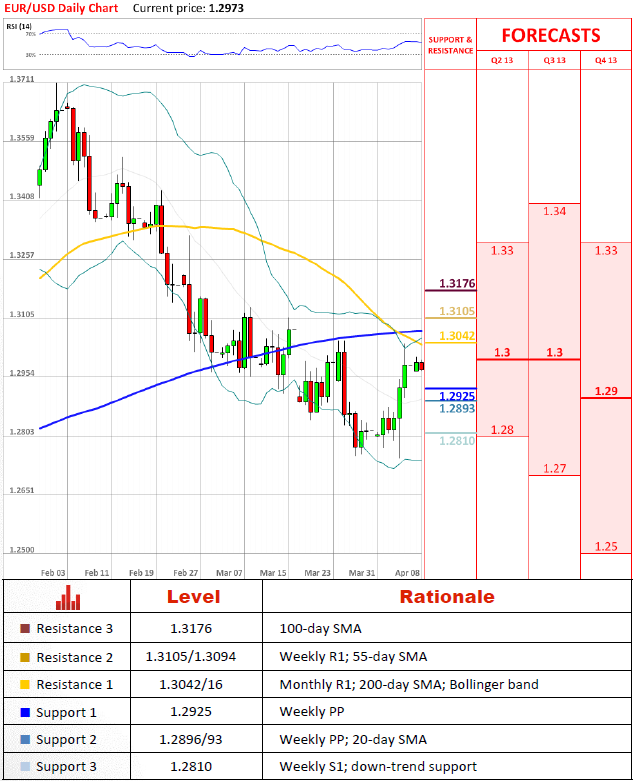Click the Current price 1.2973 text
634x781 pixels.
click(x=188, y=8)
